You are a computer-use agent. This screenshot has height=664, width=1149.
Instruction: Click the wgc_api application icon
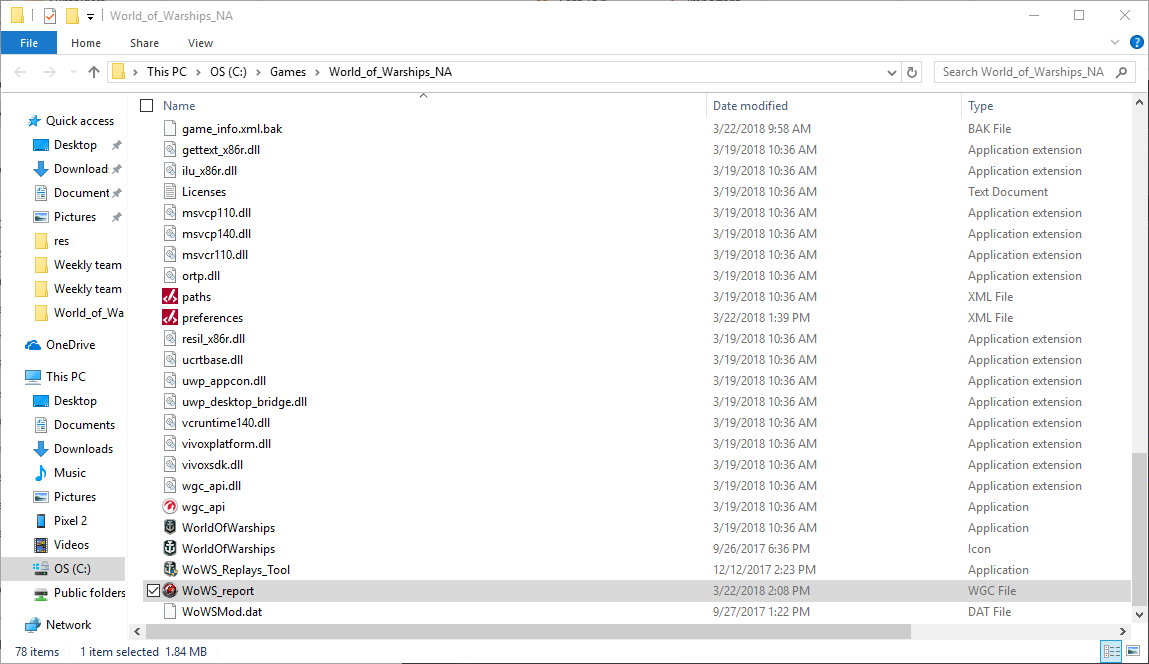point(170,506)
